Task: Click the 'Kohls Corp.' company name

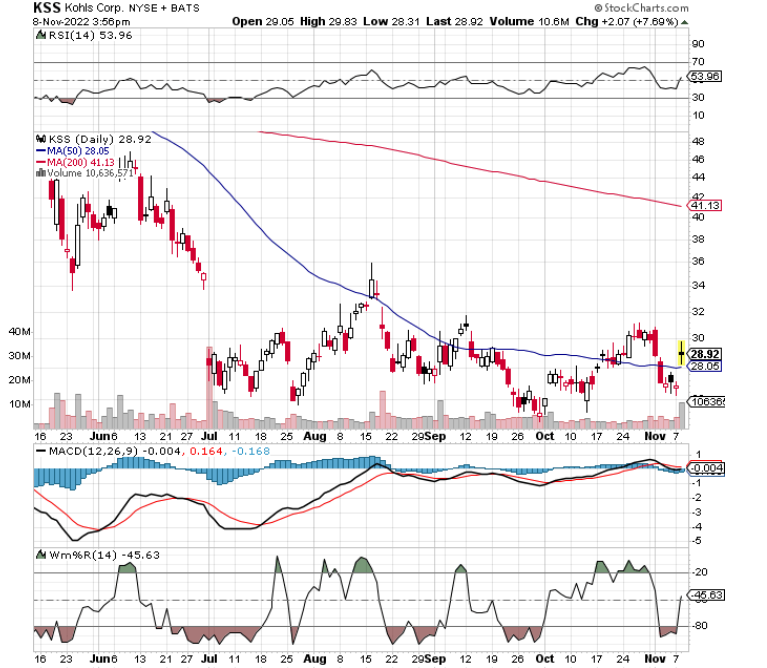Action: point(95,8)
